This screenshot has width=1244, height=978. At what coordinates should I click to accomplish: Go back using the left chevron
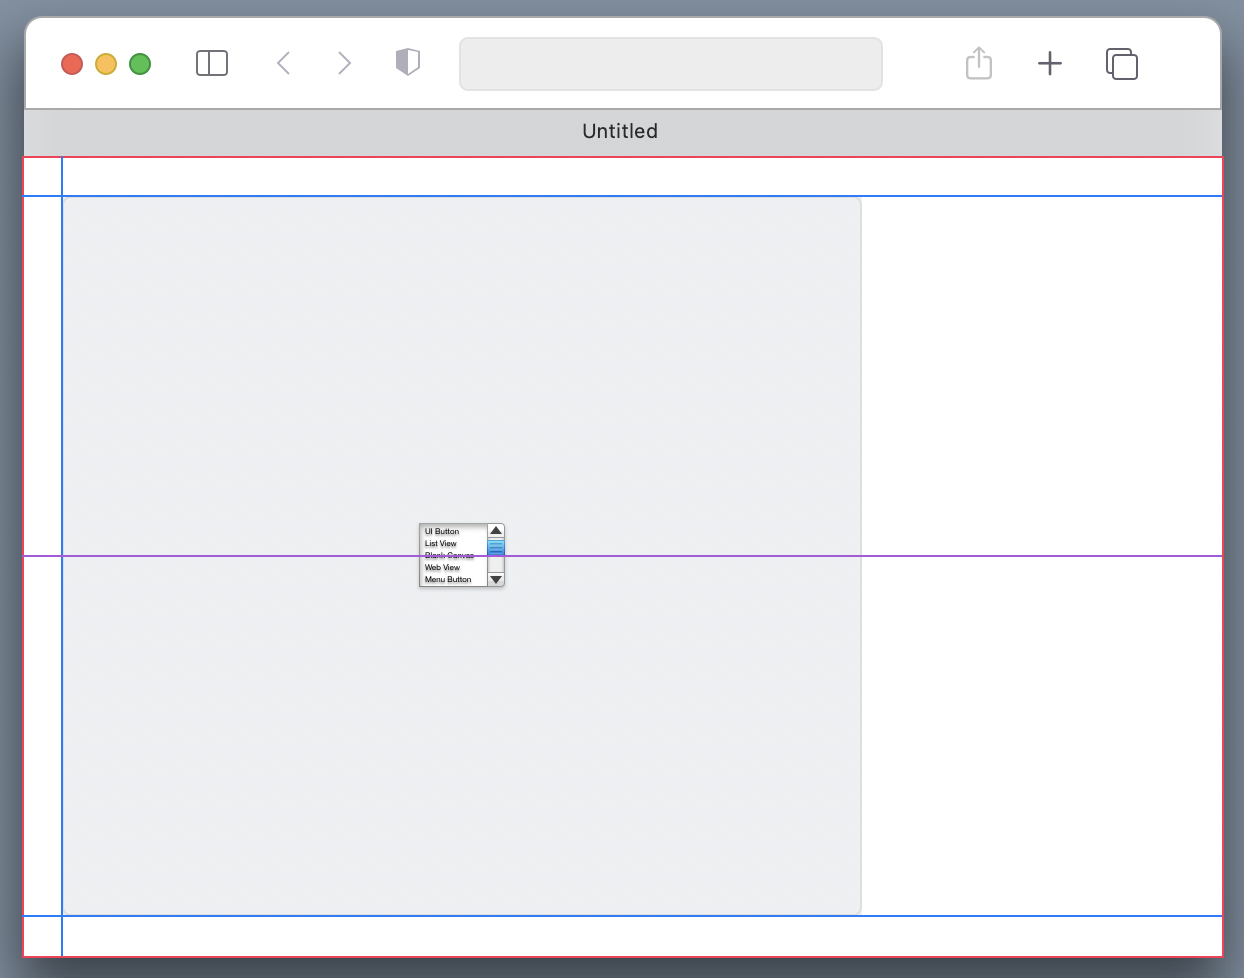(283, 64)
